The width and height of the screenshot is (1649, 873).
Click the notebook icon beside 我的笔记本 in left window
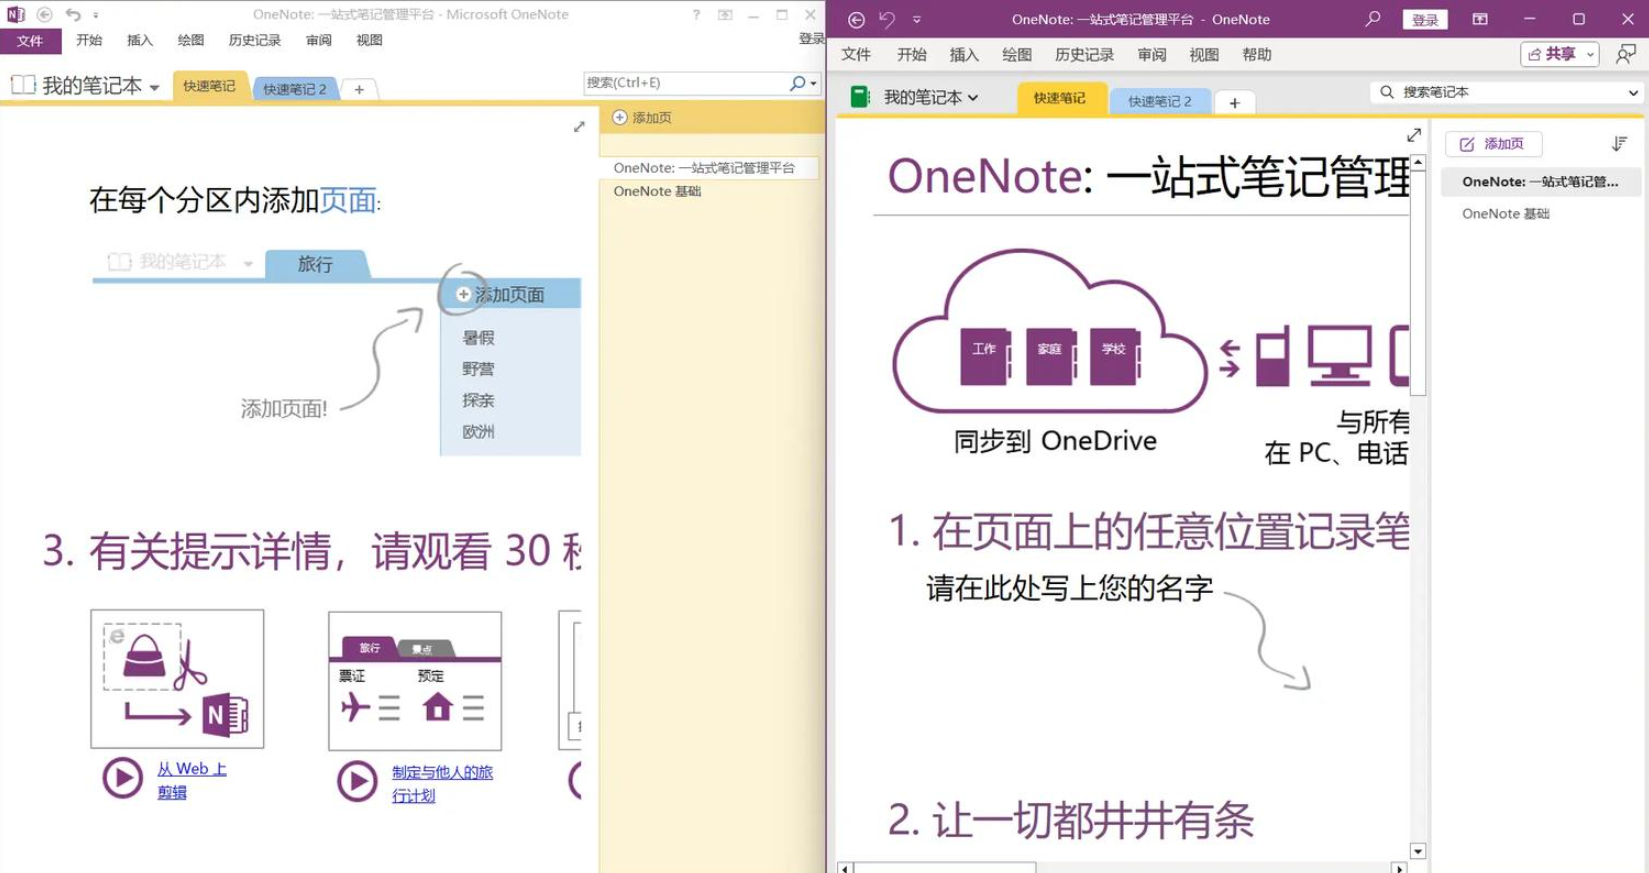coord(23,86)
